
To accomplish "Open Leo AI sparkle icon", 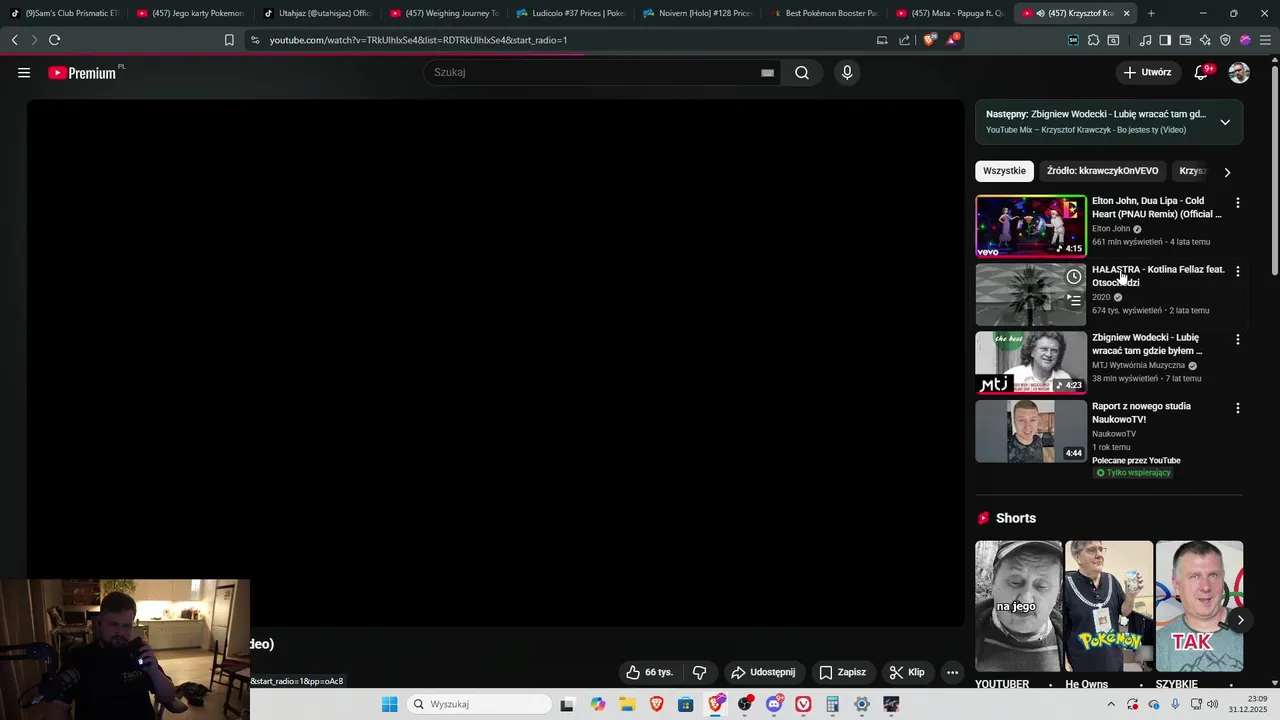I will [1205, 40].
